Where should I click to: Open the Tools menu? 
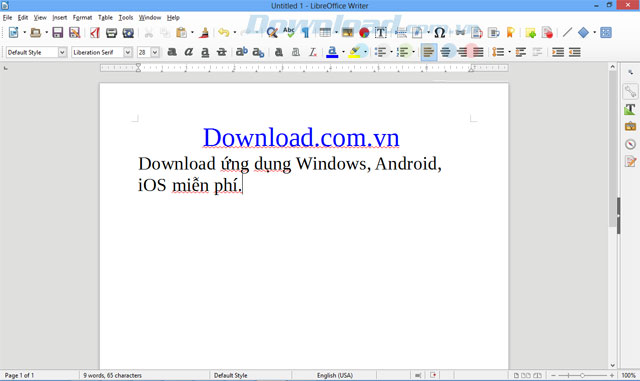click(126, 18)
